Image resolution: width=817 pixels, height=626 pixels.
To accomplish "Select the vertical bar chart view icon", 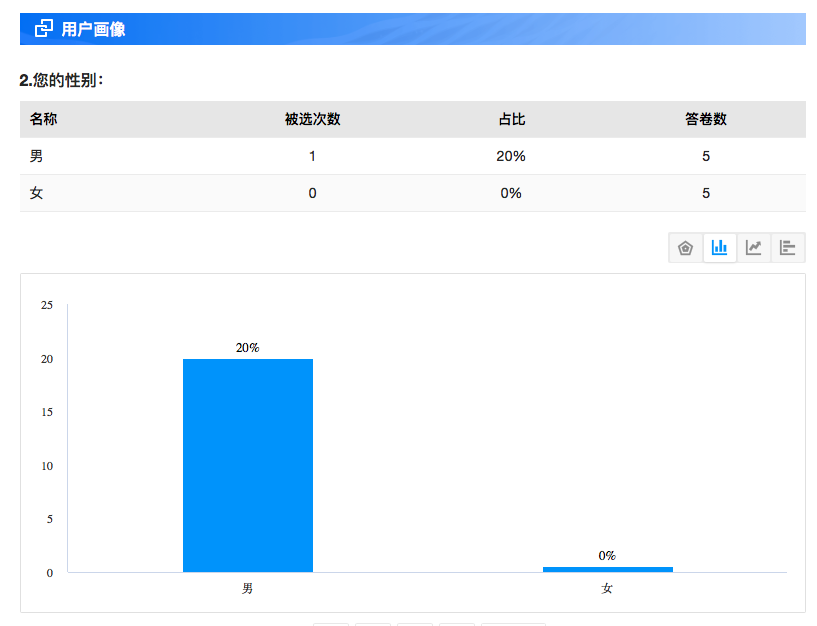I will (x=720, y=248).
